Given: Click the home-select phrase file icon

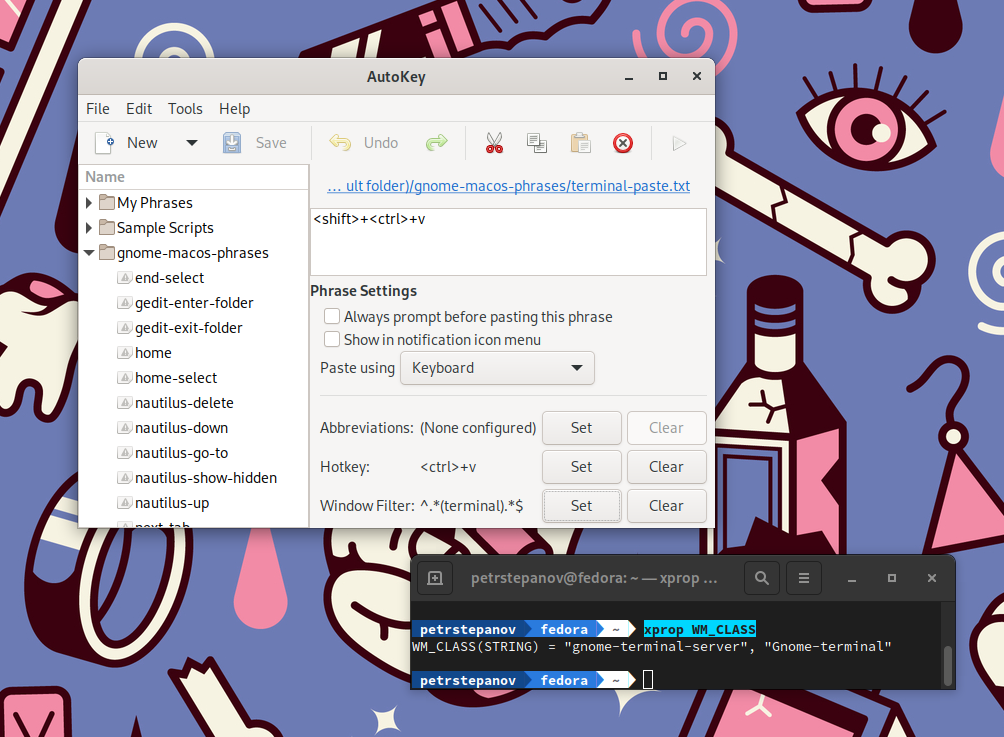Looking at the screenshot, I should pyautogui.click(x=125, y=378).
